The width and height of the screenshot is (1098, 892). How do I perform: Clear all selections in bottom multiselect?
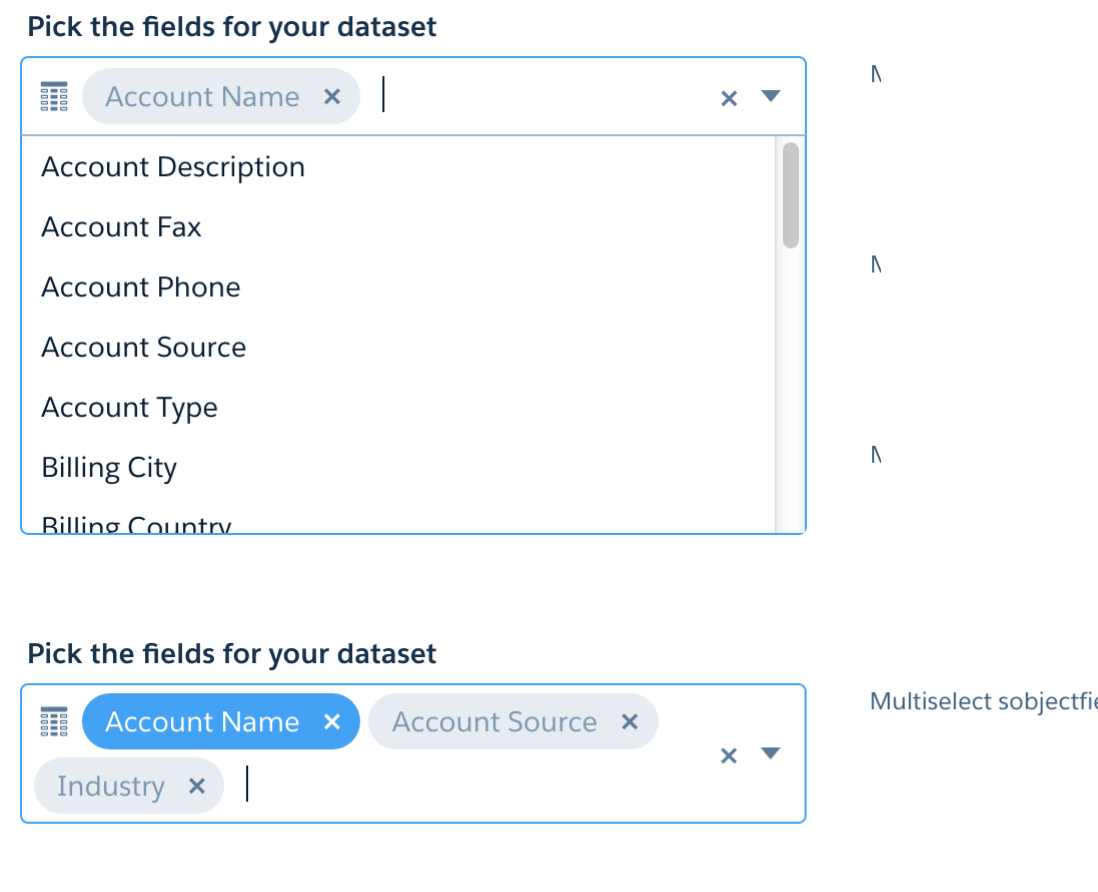[x=729, y=756]
